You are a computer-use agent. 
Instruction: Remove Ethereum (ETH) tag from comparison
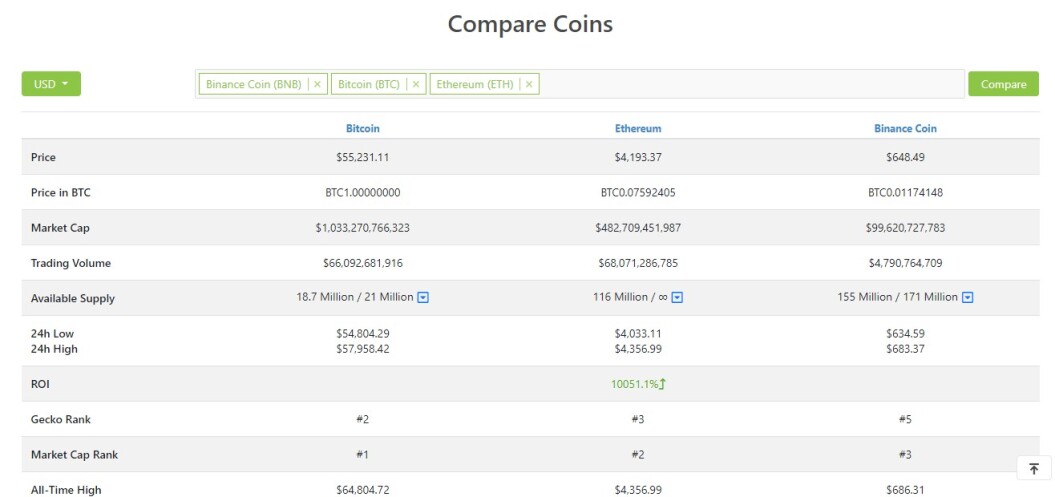click(x=529, y=84)
